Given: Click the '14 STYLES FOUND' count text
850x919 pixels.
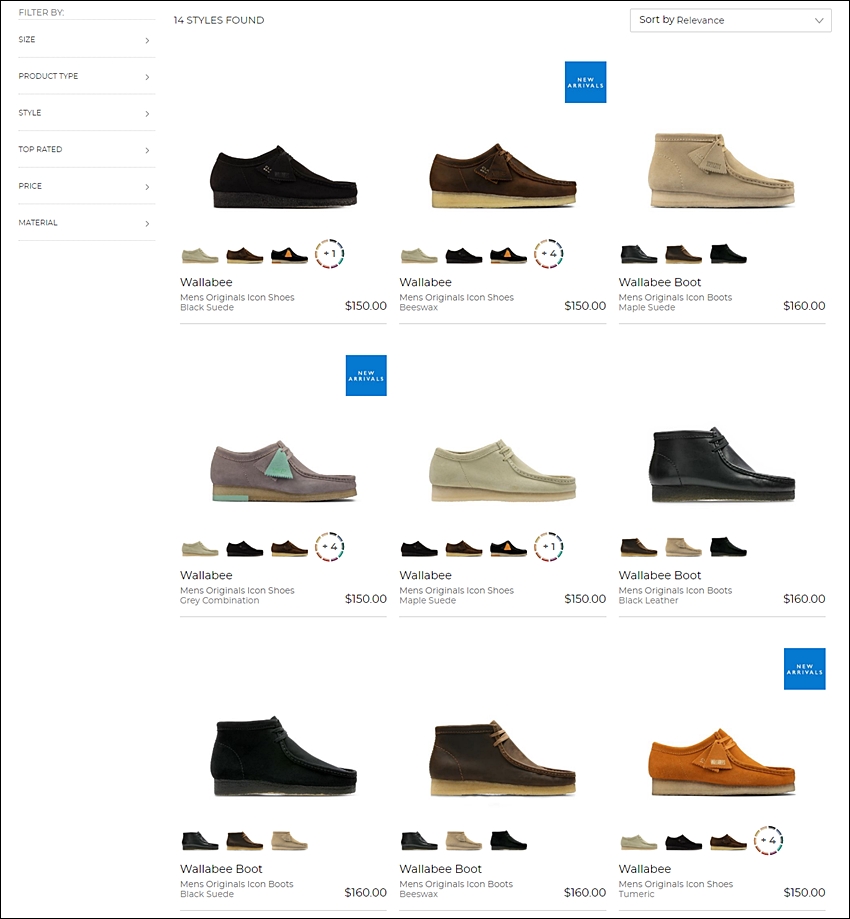Looking at the screenshot, I should [219, 21].
